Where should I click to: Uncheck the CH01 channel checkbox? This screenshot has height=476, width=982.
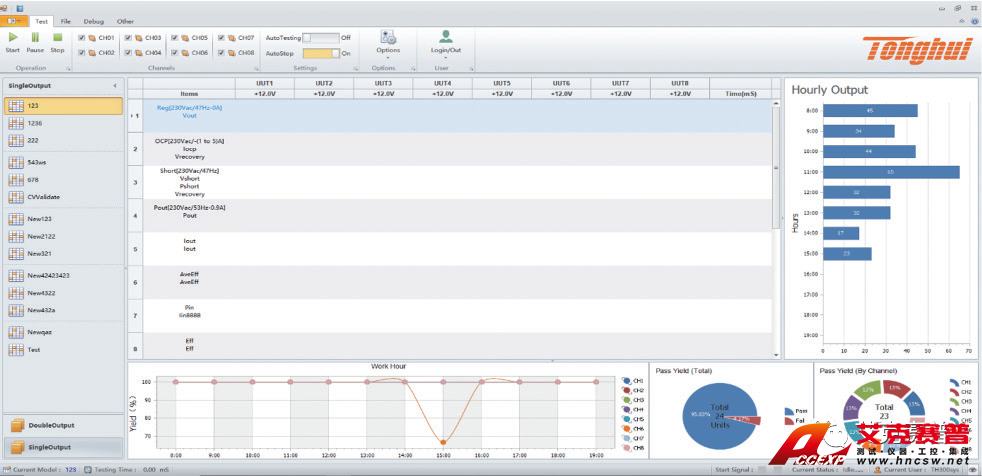click(82, 38)
